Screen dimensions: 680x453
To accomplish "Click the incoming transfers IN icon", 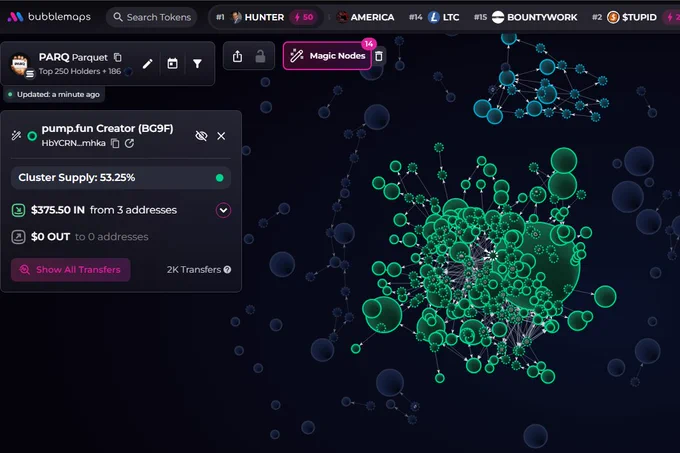I will click(18, 210).
